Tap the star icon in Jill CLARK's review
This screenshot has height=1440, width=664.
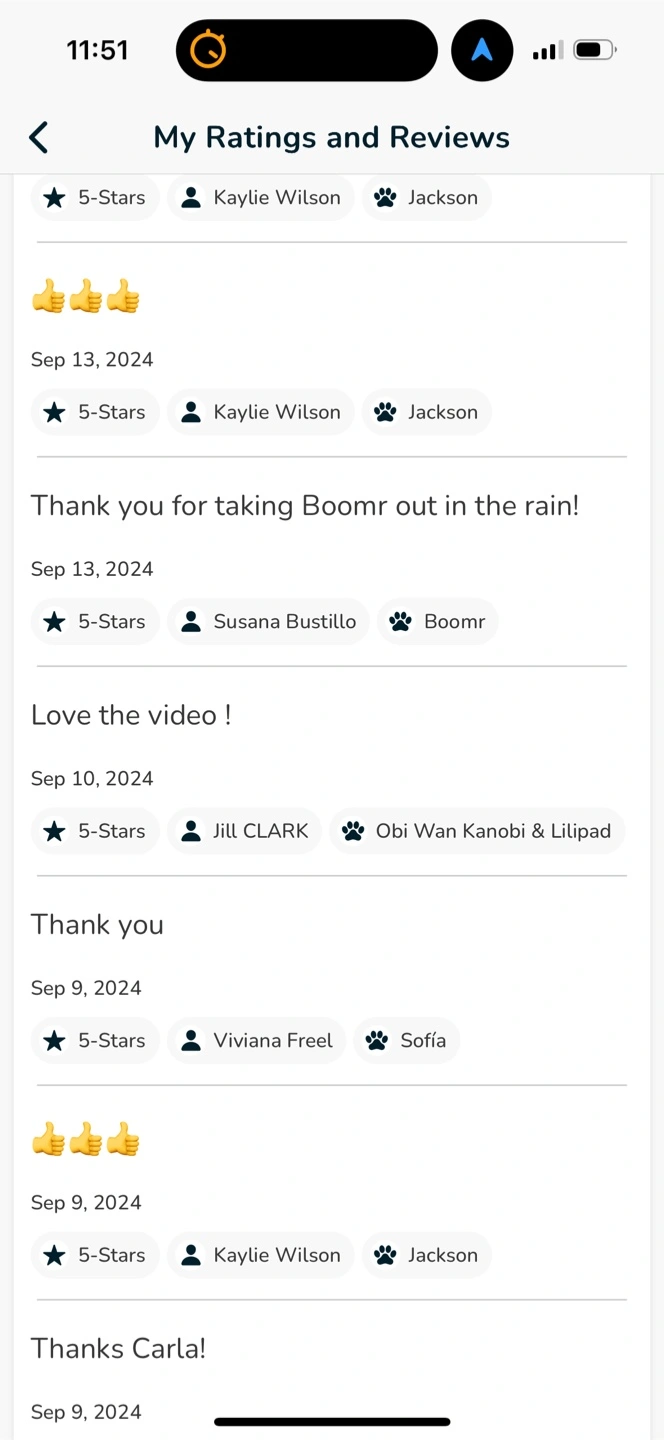pyautogui.click(x=55, y=831)
